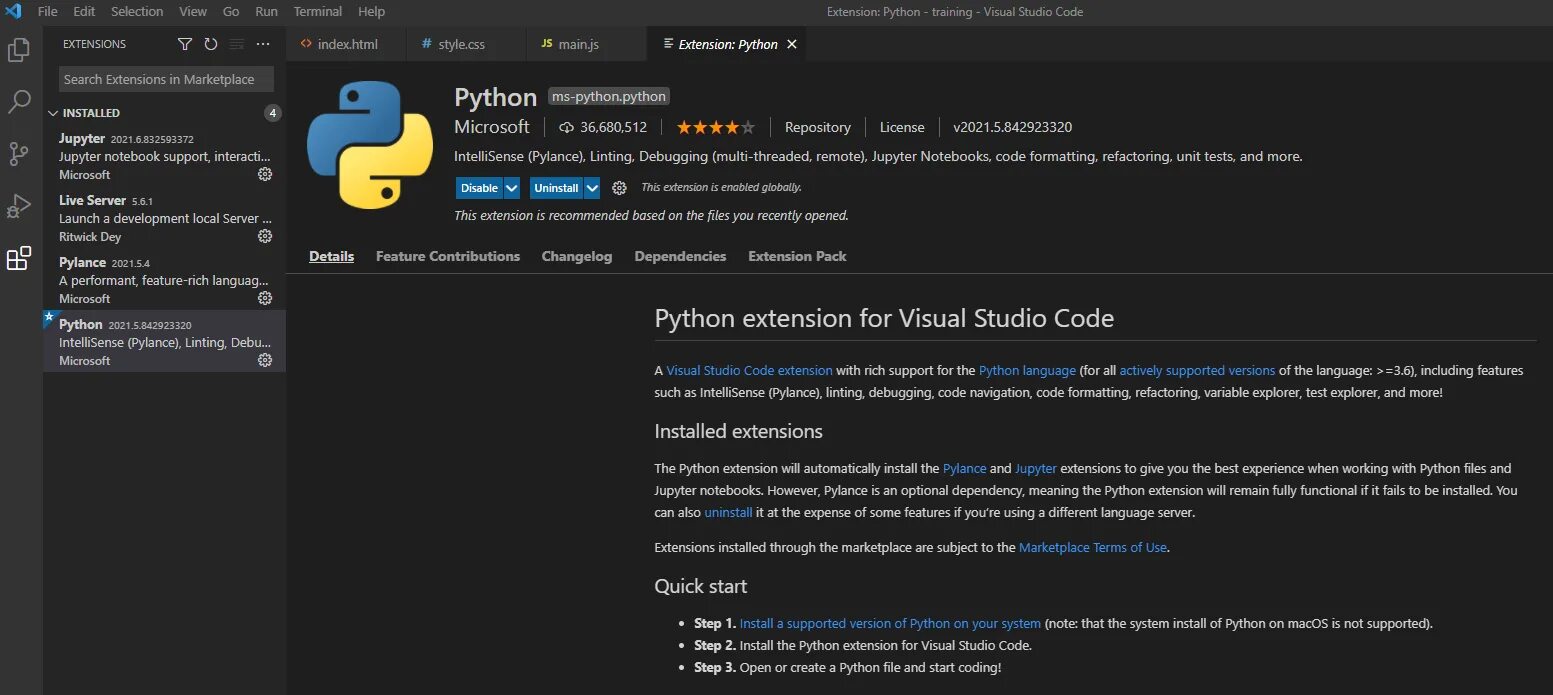This screenshot has height=695, width=1553.
Task: Open the Terminal menu
Action: pyautogui.click(x=317, y=11)
